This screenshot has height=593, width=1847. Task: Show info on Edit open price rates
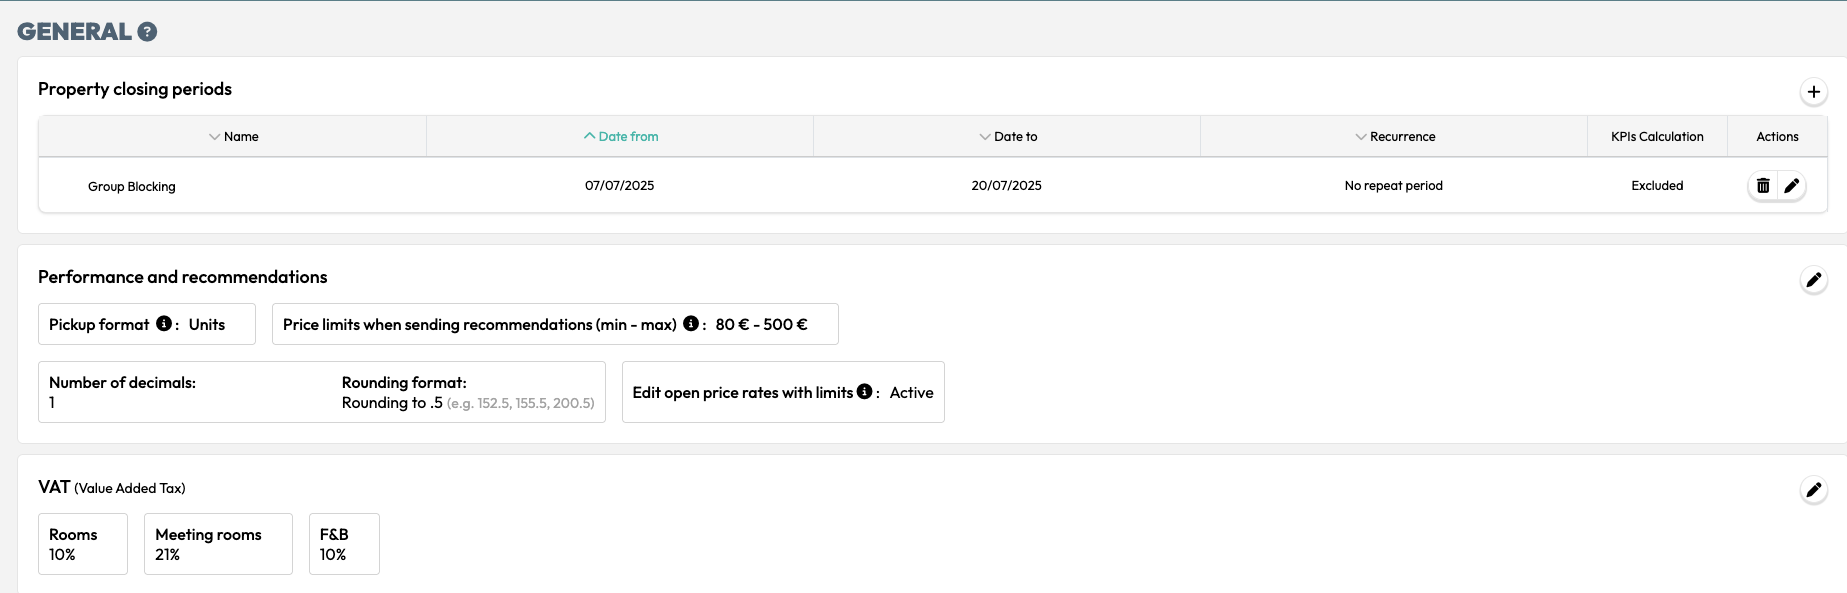864,392
